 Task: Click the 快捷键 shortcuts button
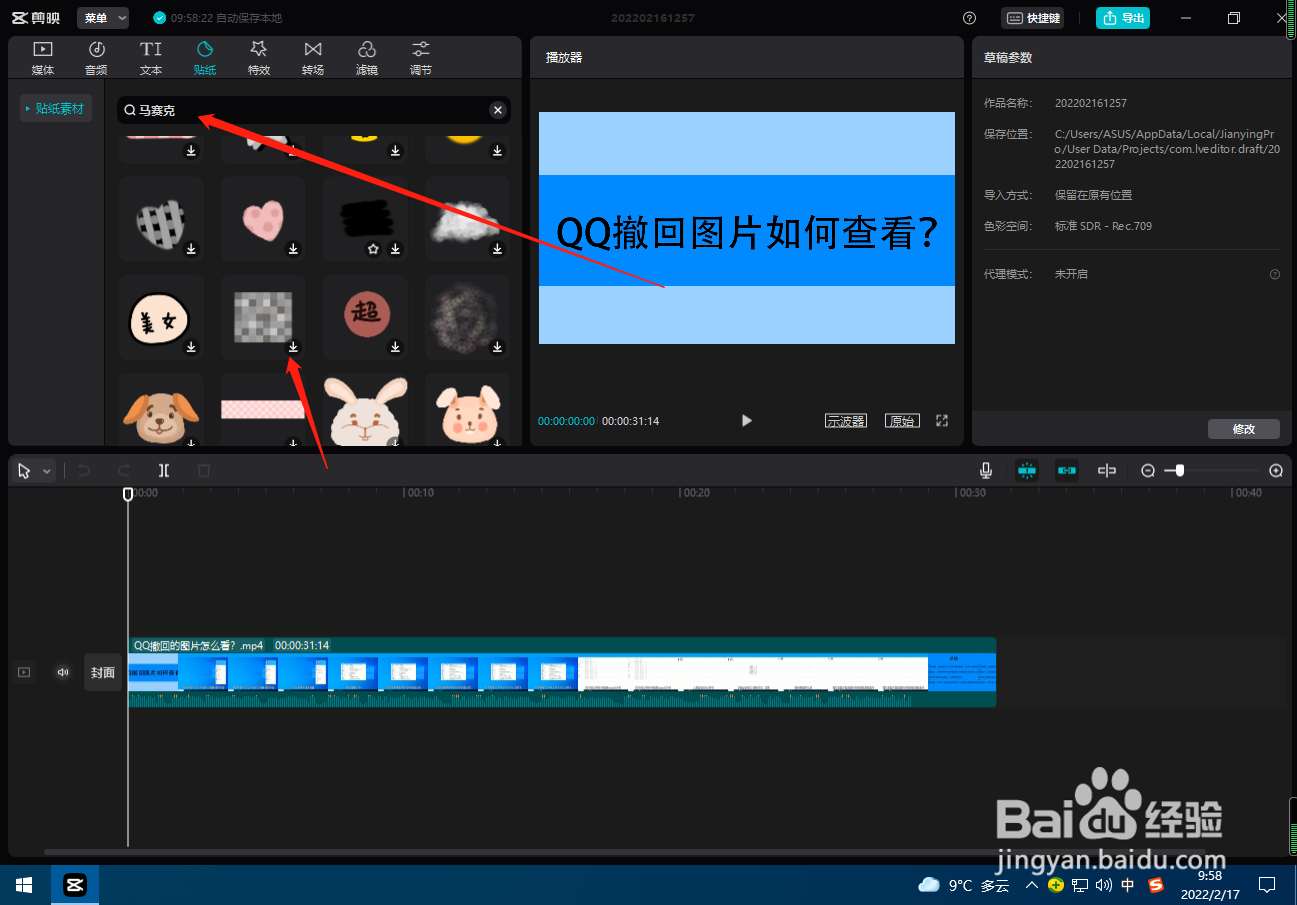pyautogui.click(x=1032, y=18)
